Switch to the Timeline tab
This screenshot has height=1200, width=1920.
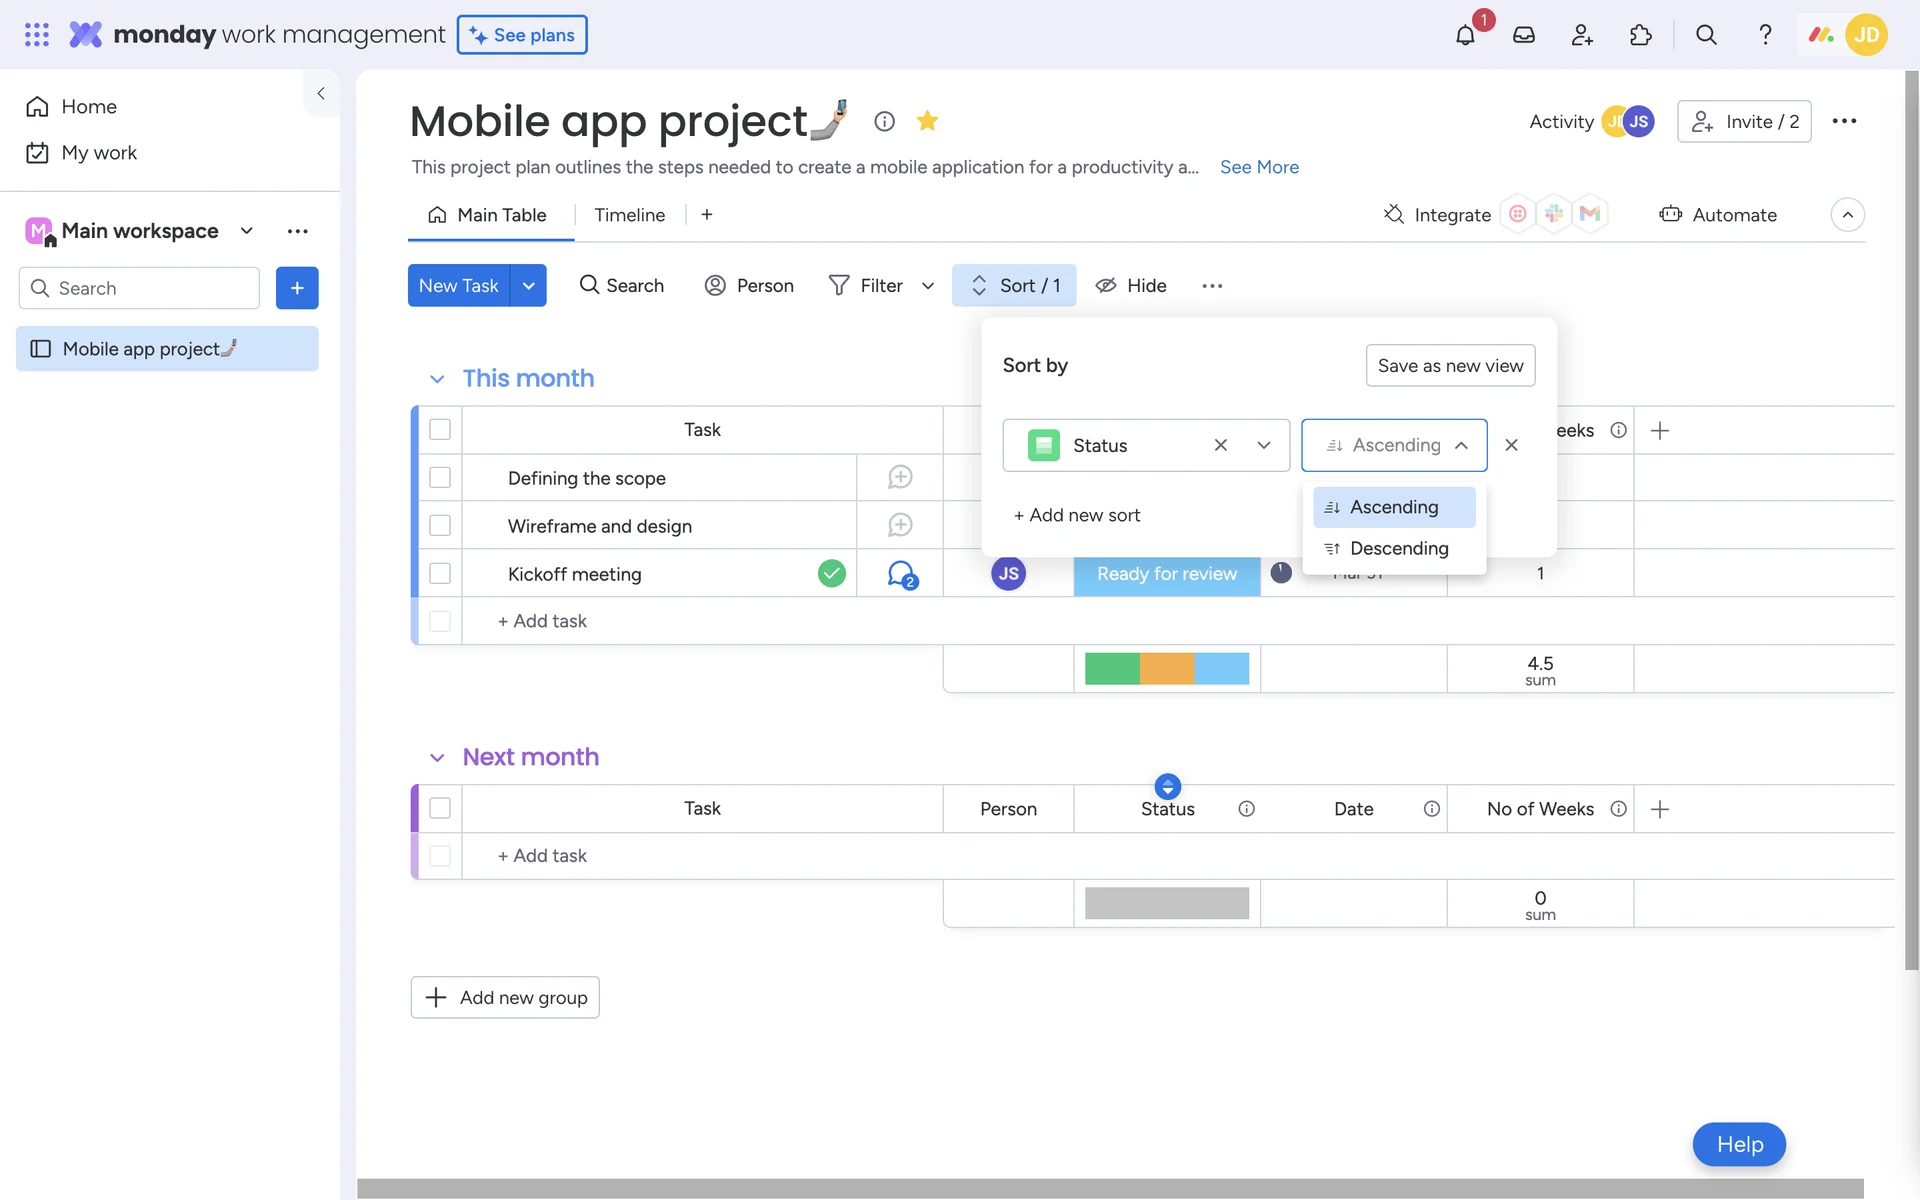(x=629, y=215)
